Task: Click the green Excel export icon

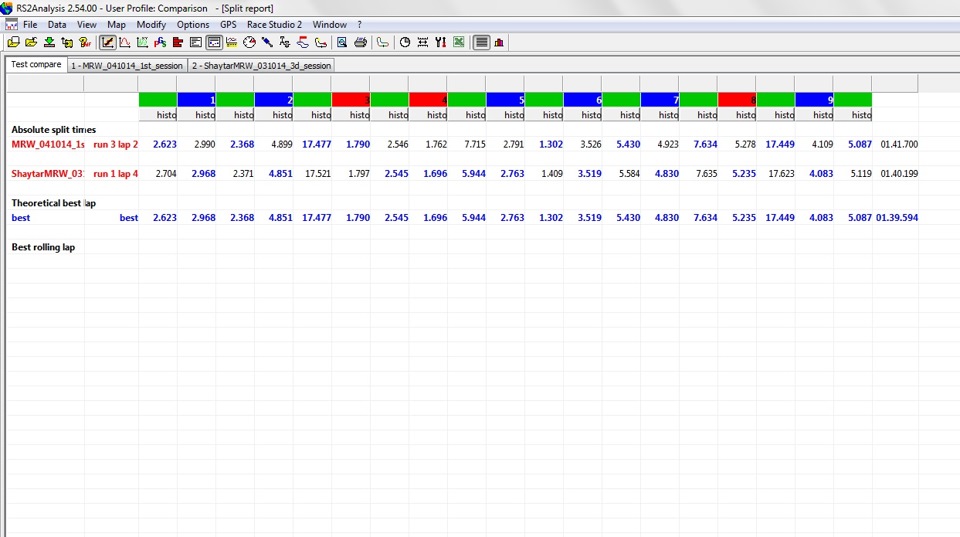Action: click(x=459, y=42)
